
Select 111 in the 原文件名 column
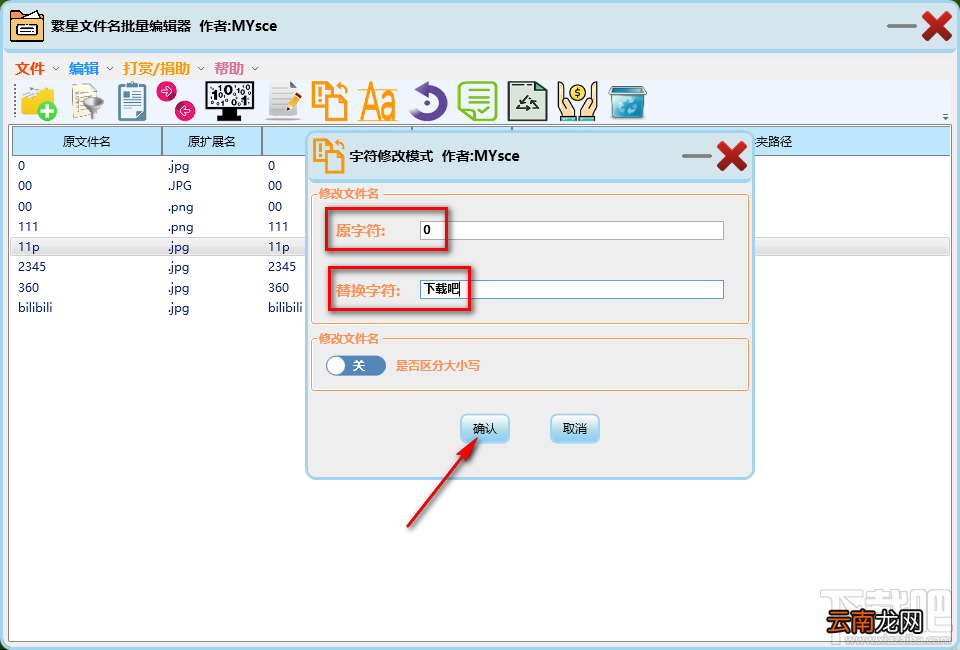coord(28,226)
